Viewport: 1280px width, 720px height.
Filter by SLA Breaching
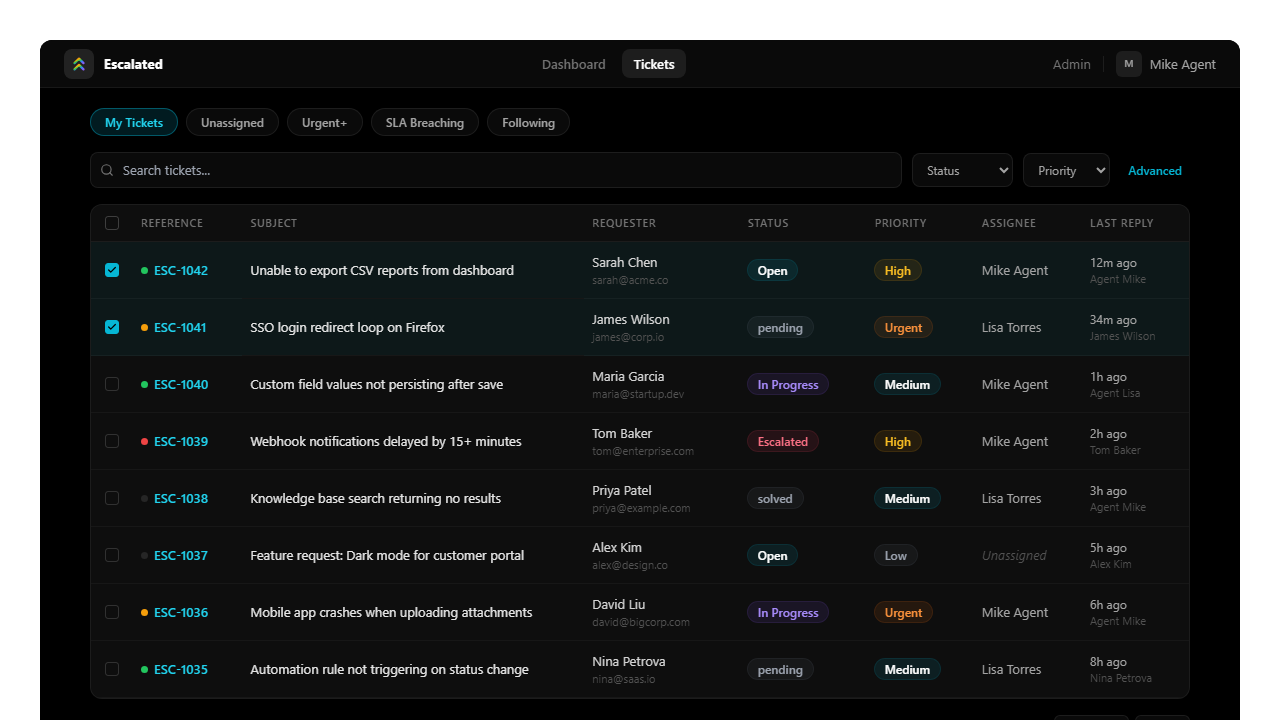click(425, 122)
